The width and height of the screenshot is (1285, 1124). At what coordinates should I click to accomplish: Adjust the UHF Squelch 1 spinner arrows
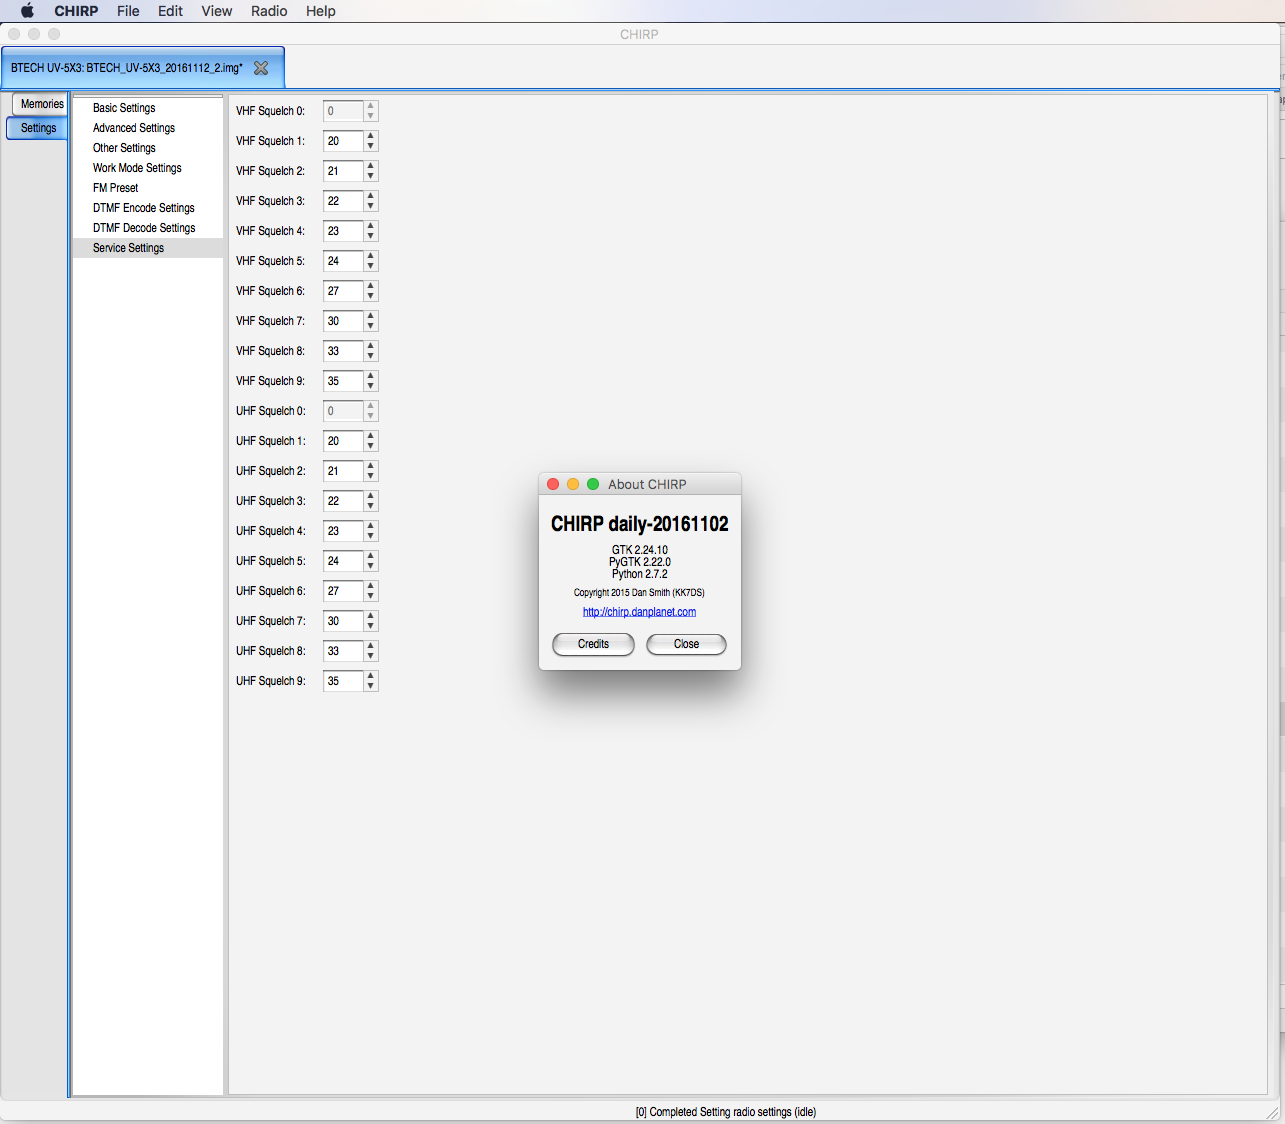[371, 441]
